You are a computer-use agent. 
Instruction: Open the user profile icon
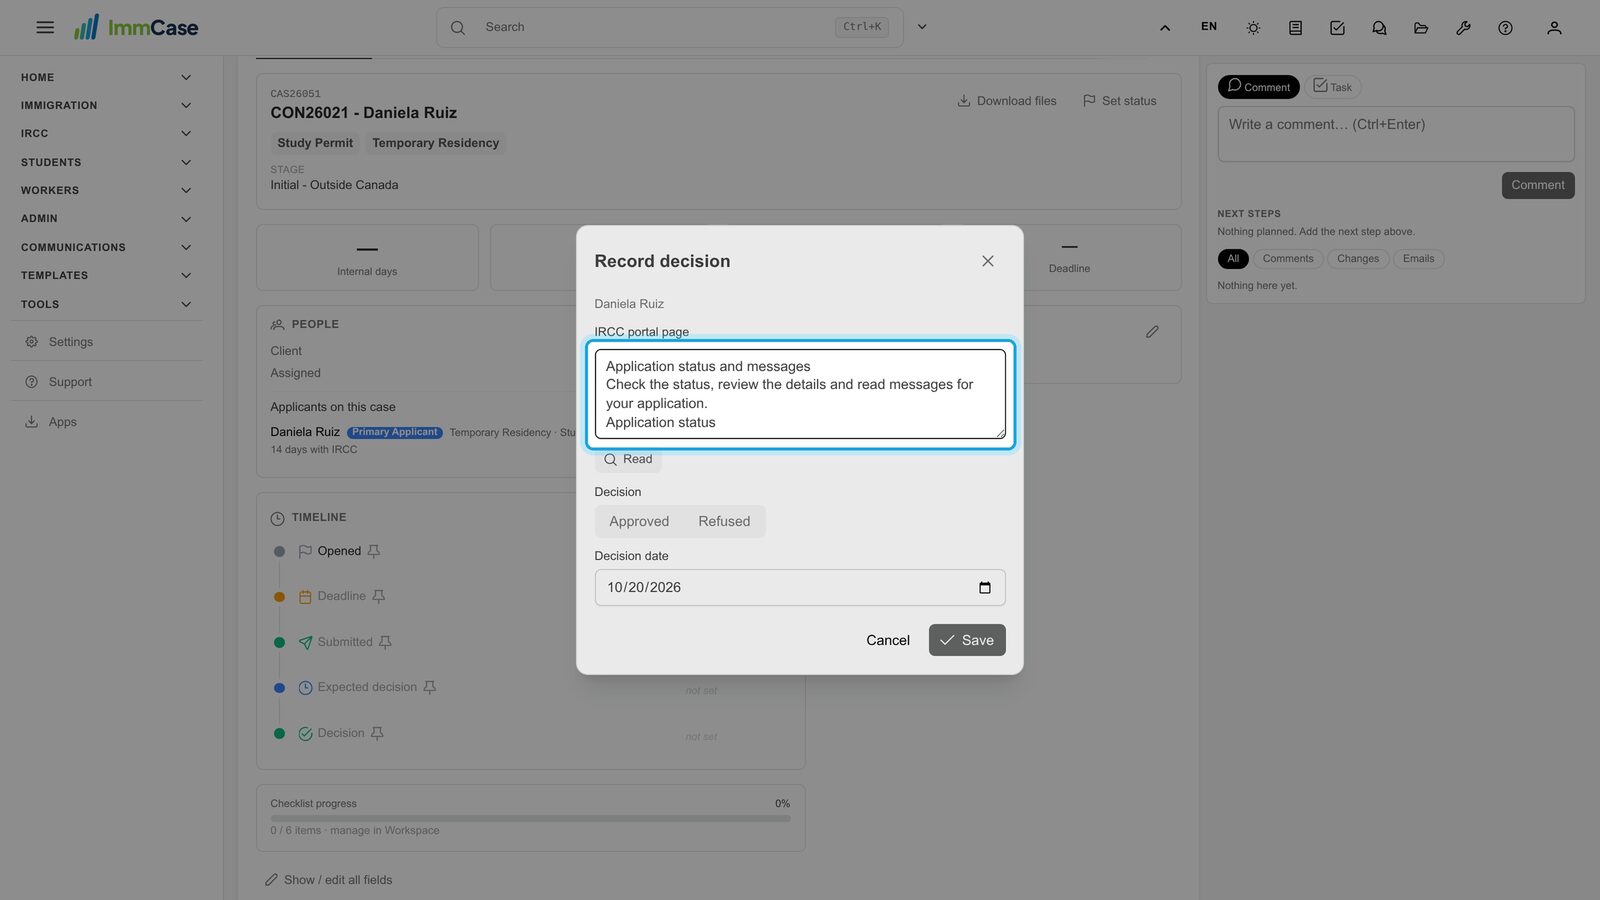point(1554,28)
